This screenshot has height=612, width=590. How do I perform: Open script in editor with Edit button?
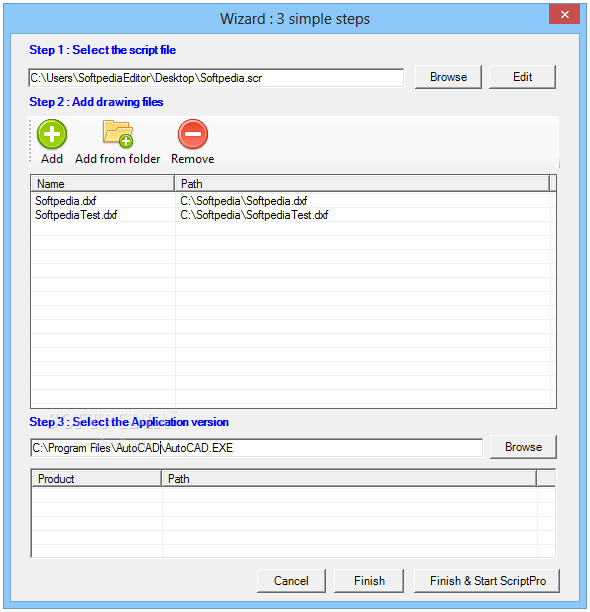click(522, 77)
